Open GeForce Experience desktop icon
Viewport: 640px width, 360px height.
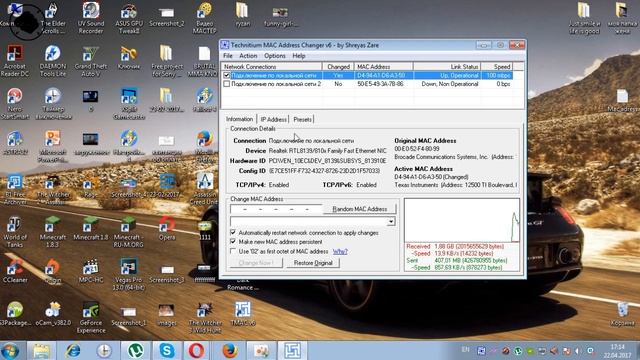(91, 318)
